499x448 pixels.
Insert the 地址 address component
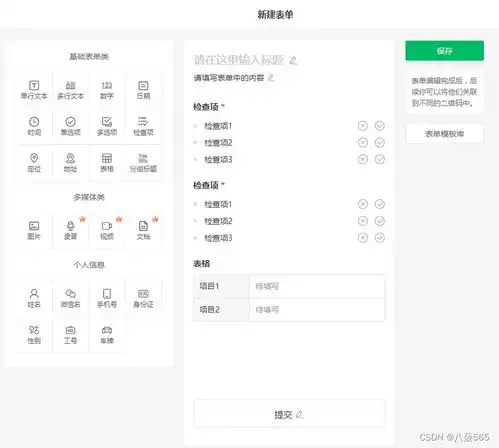pos(70,163)
